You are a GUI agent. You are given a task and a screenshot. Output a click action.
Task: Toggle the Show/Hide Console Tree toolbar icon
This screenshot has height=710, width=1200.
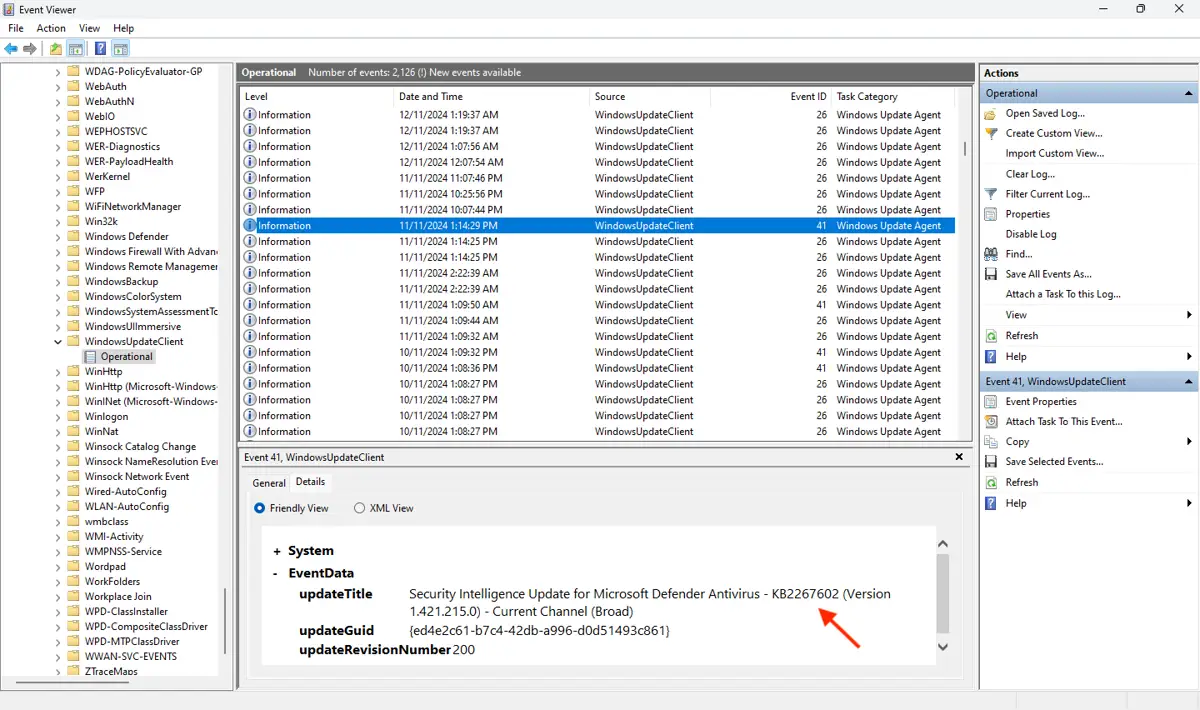[75, 49]
